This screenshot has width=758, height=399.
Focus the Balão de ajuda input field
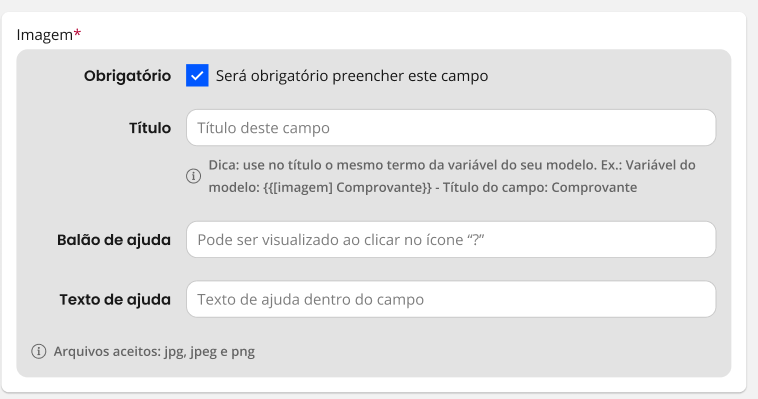(451, 239)
